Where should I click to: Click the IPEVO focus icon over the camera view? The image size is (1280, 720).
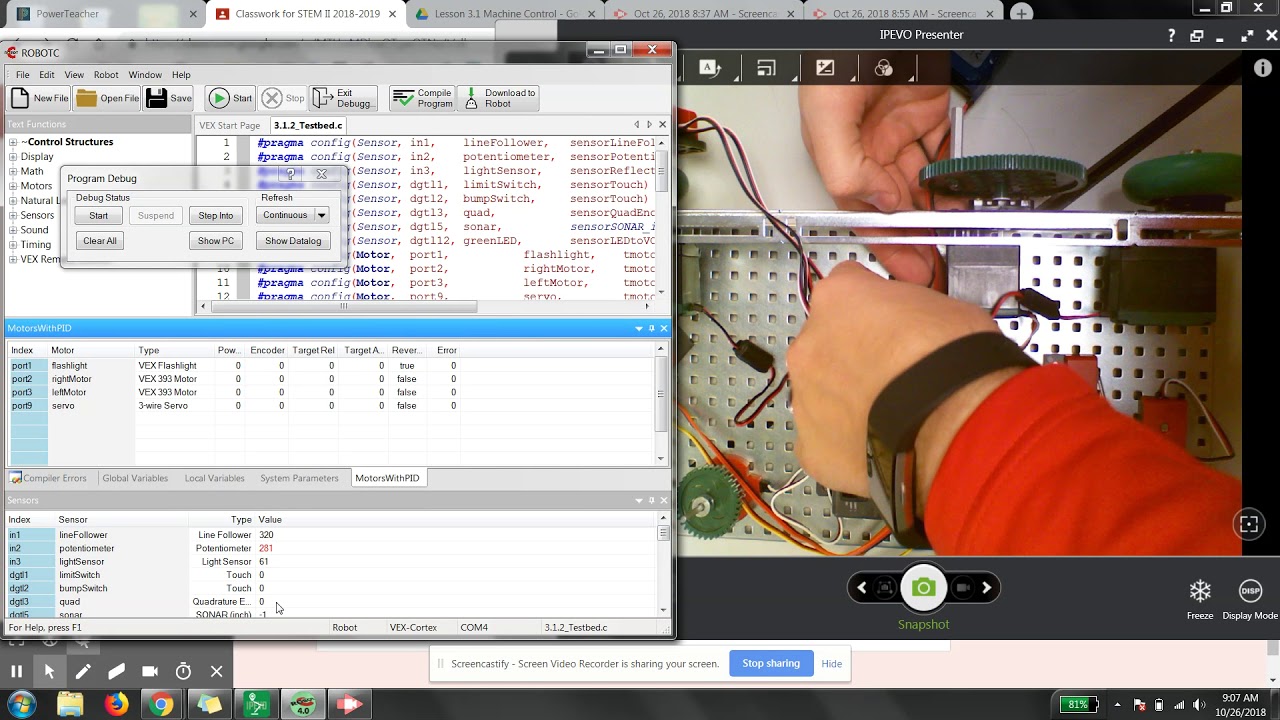tap(1249, 524)
